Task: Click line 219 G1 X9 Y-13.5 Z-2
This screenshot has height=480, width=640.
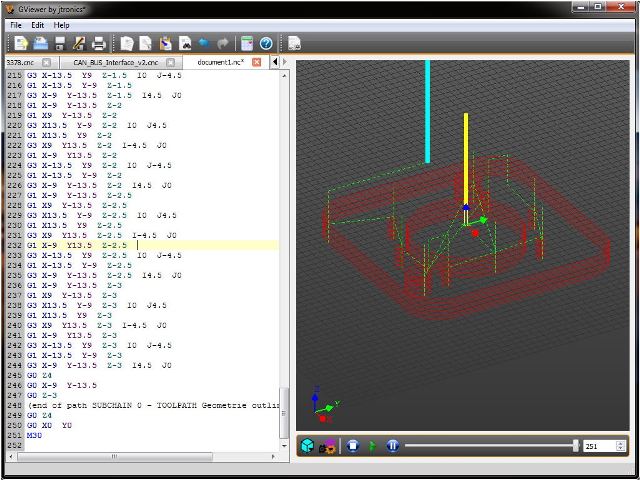Action: pyautogui.click(x=72, y=115)
